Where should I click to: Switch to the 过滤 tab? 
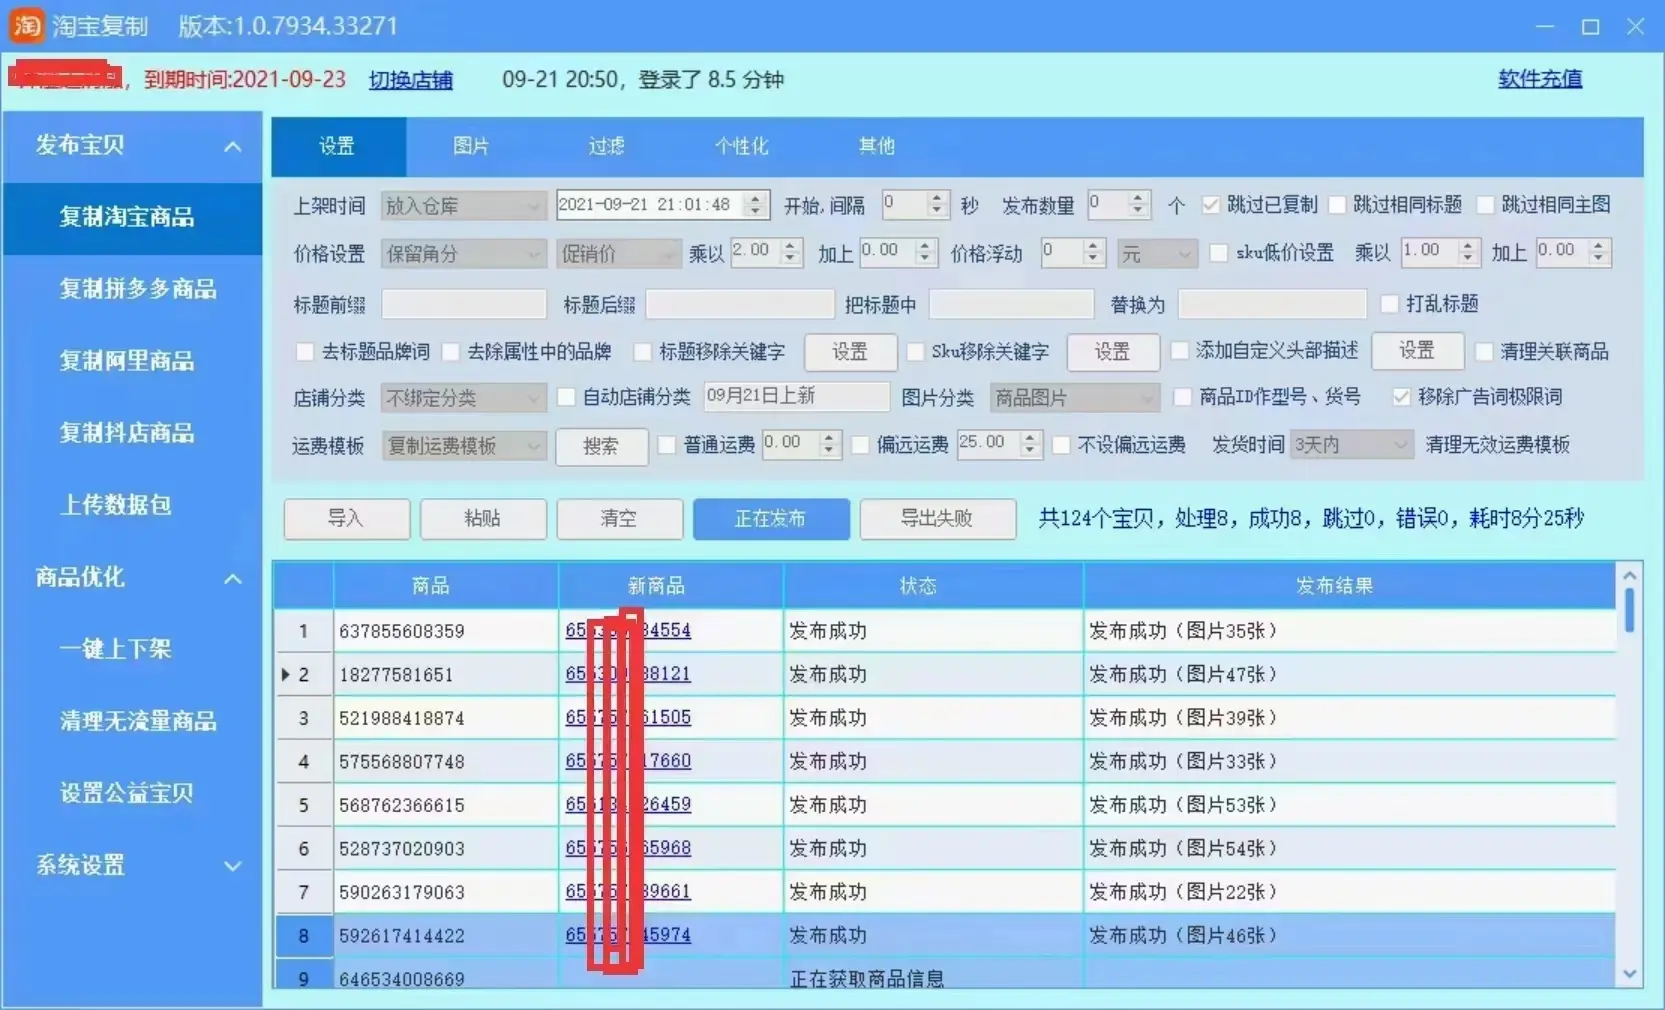[606, 146]
